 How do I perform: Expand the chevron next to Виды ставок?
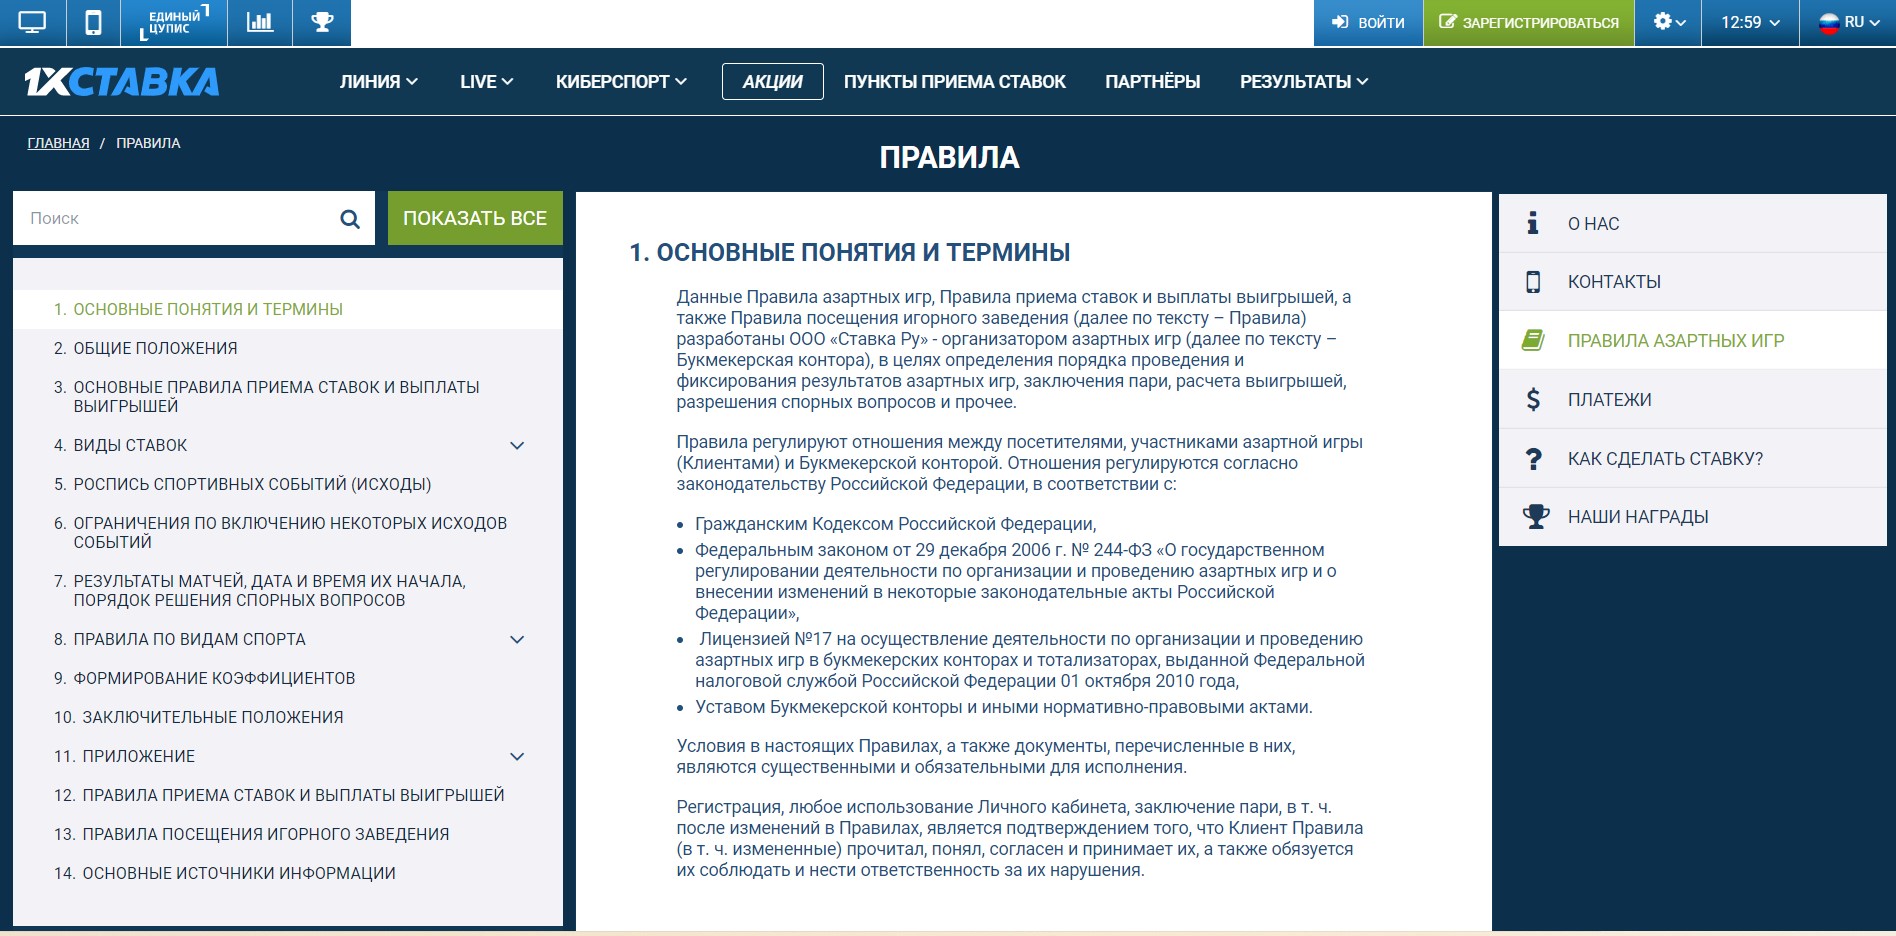click(x=517, y=446)
